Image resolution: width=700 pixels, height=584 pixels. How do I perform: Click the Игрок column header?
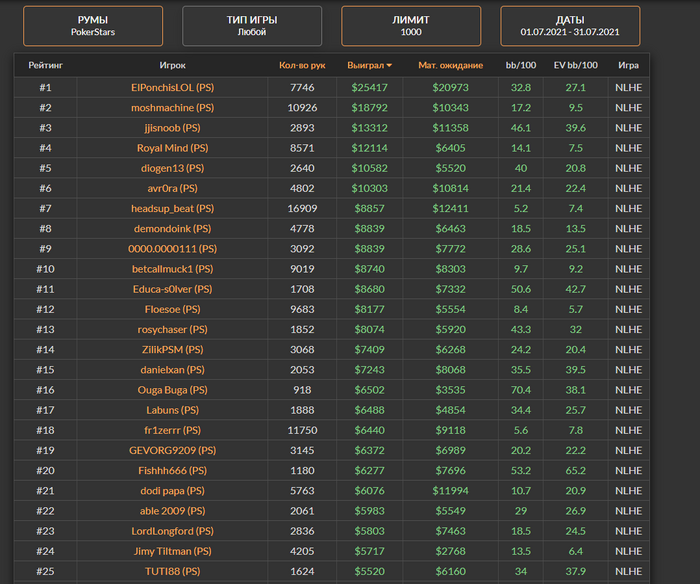tap(172, 65)
